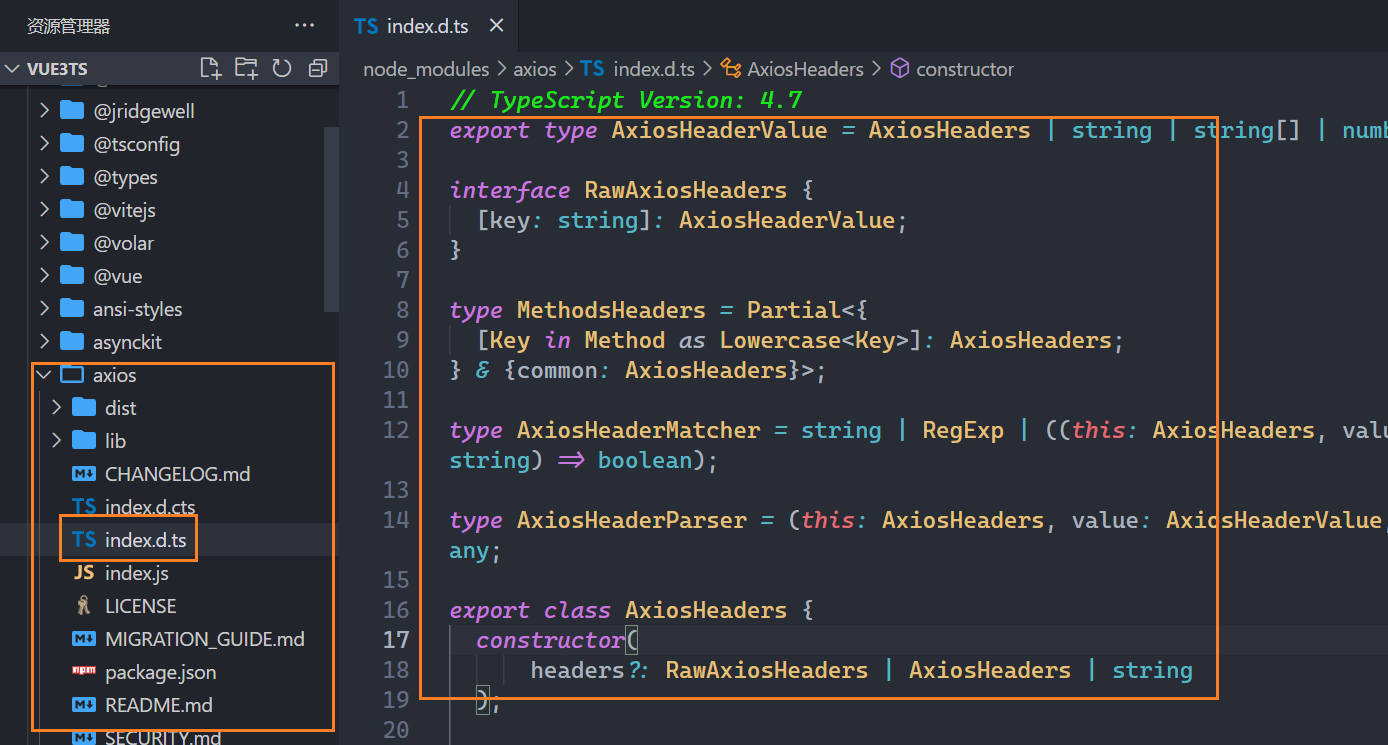Click the New File icon in explorer header
This screenshot has width=1388, height=745.
pyautogui.click(x=210, y=68)
